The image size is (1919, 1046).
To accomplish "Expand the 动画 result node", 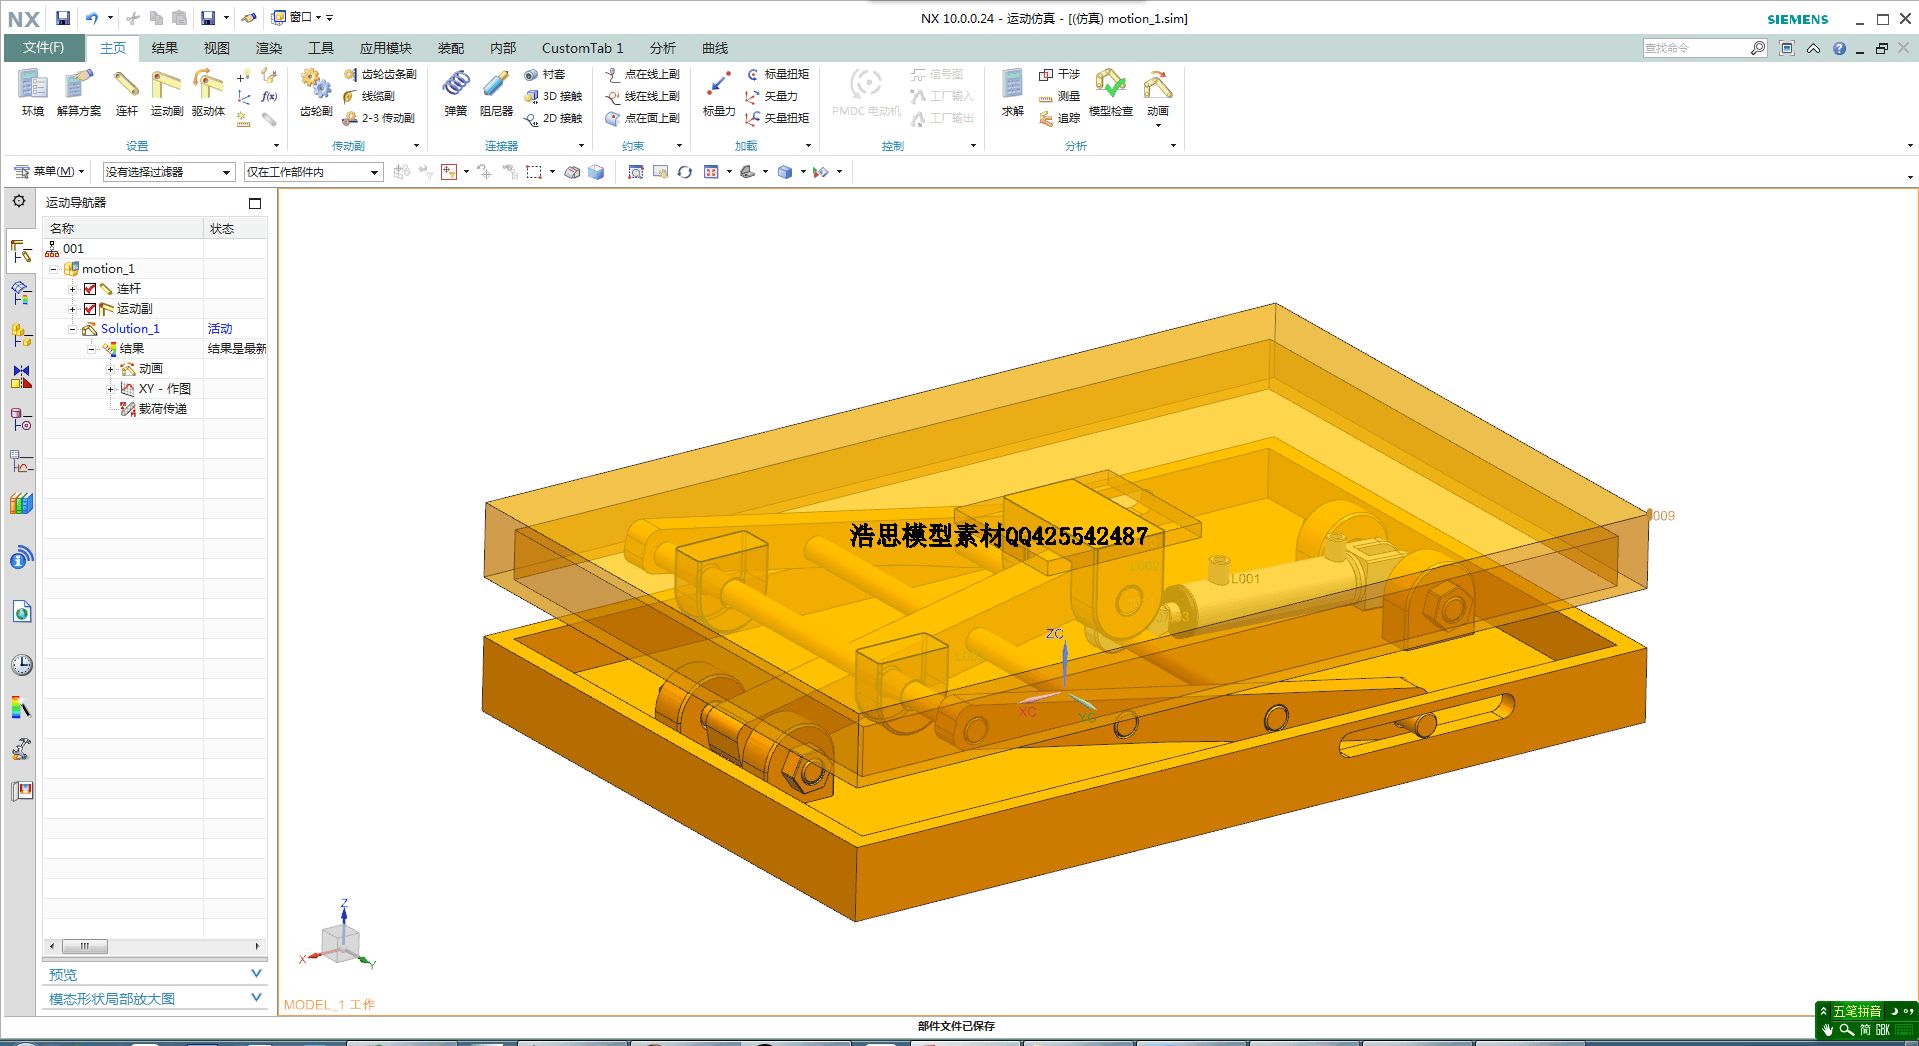I will 111,369.
